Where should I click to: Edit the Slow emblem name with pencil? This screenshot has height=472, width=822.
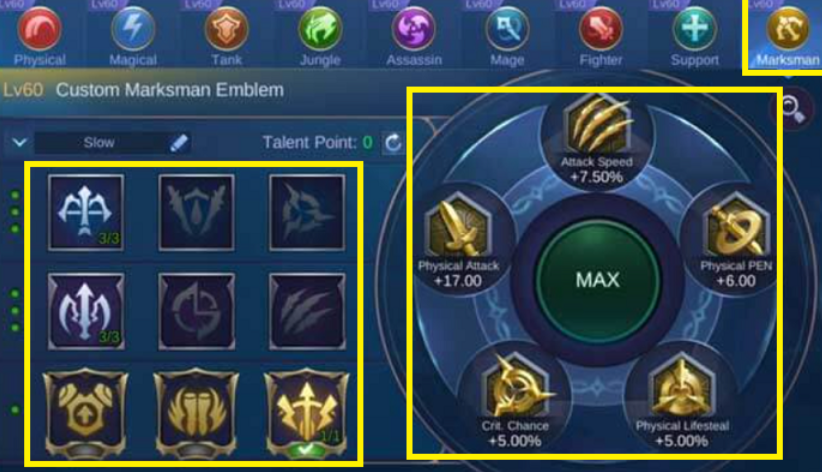pyautogui.click(x=179, y=143)
